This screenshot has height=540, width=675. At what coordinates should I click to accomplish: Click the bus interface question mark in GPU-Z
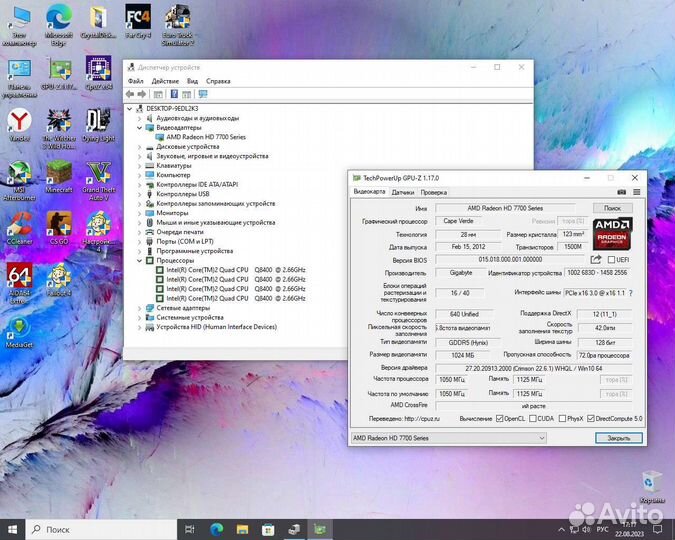click(x=631, y=293)
